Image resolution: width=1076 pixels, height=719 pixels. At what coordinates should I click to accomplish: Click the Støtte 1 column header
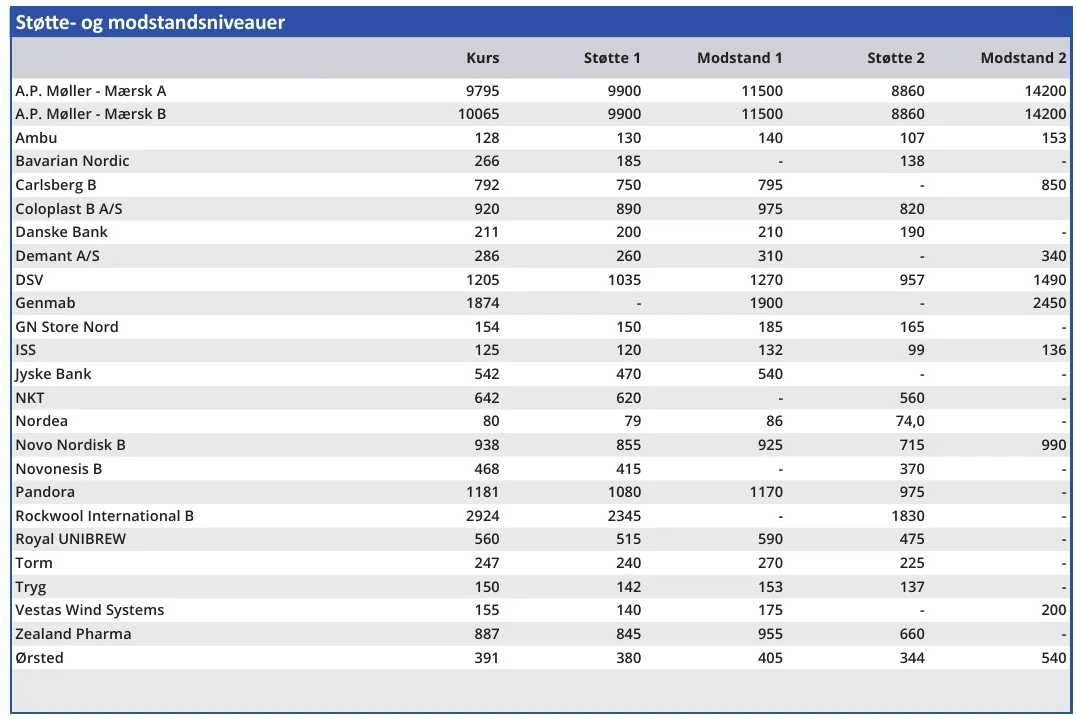(x=612, y=58)
